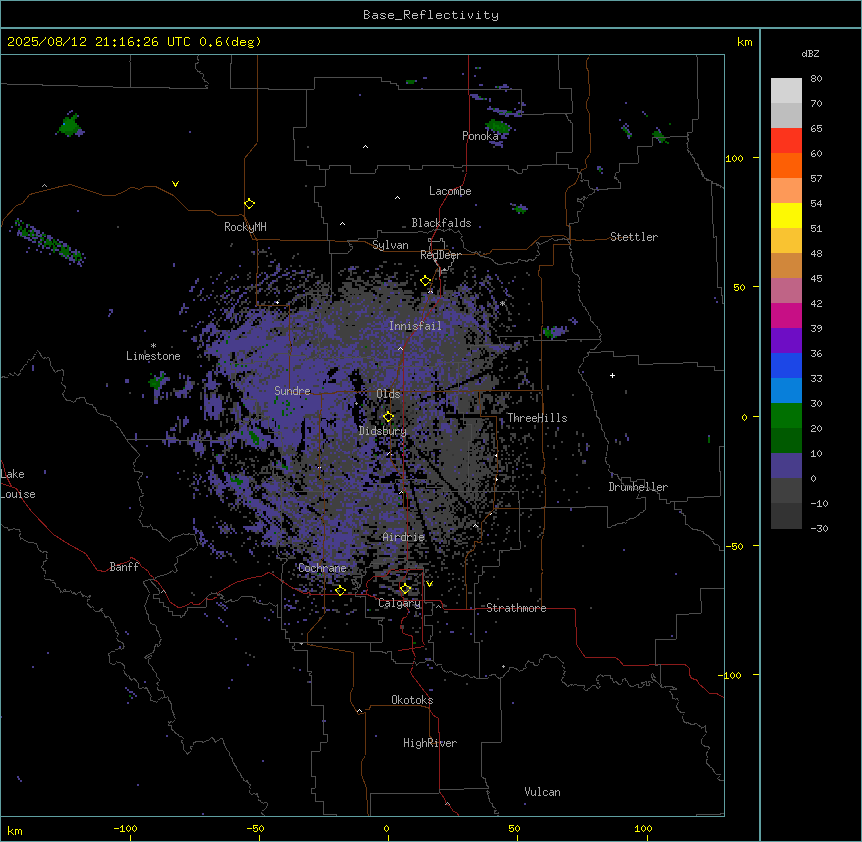Select the magenta 39-42 dBZ legend swatch
This screenshot has width=862, height=842.
click(786, 315)
